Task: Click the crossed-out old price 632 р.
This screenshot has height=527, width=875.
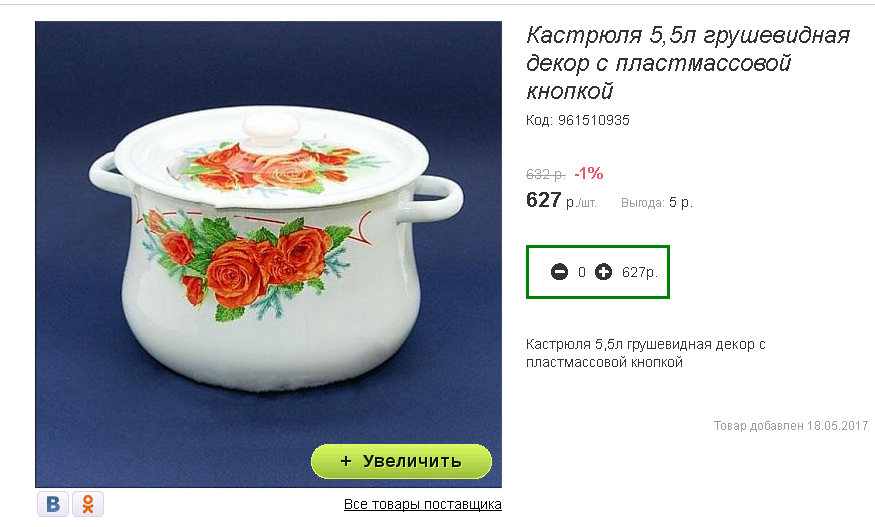Action: point(546,174)
